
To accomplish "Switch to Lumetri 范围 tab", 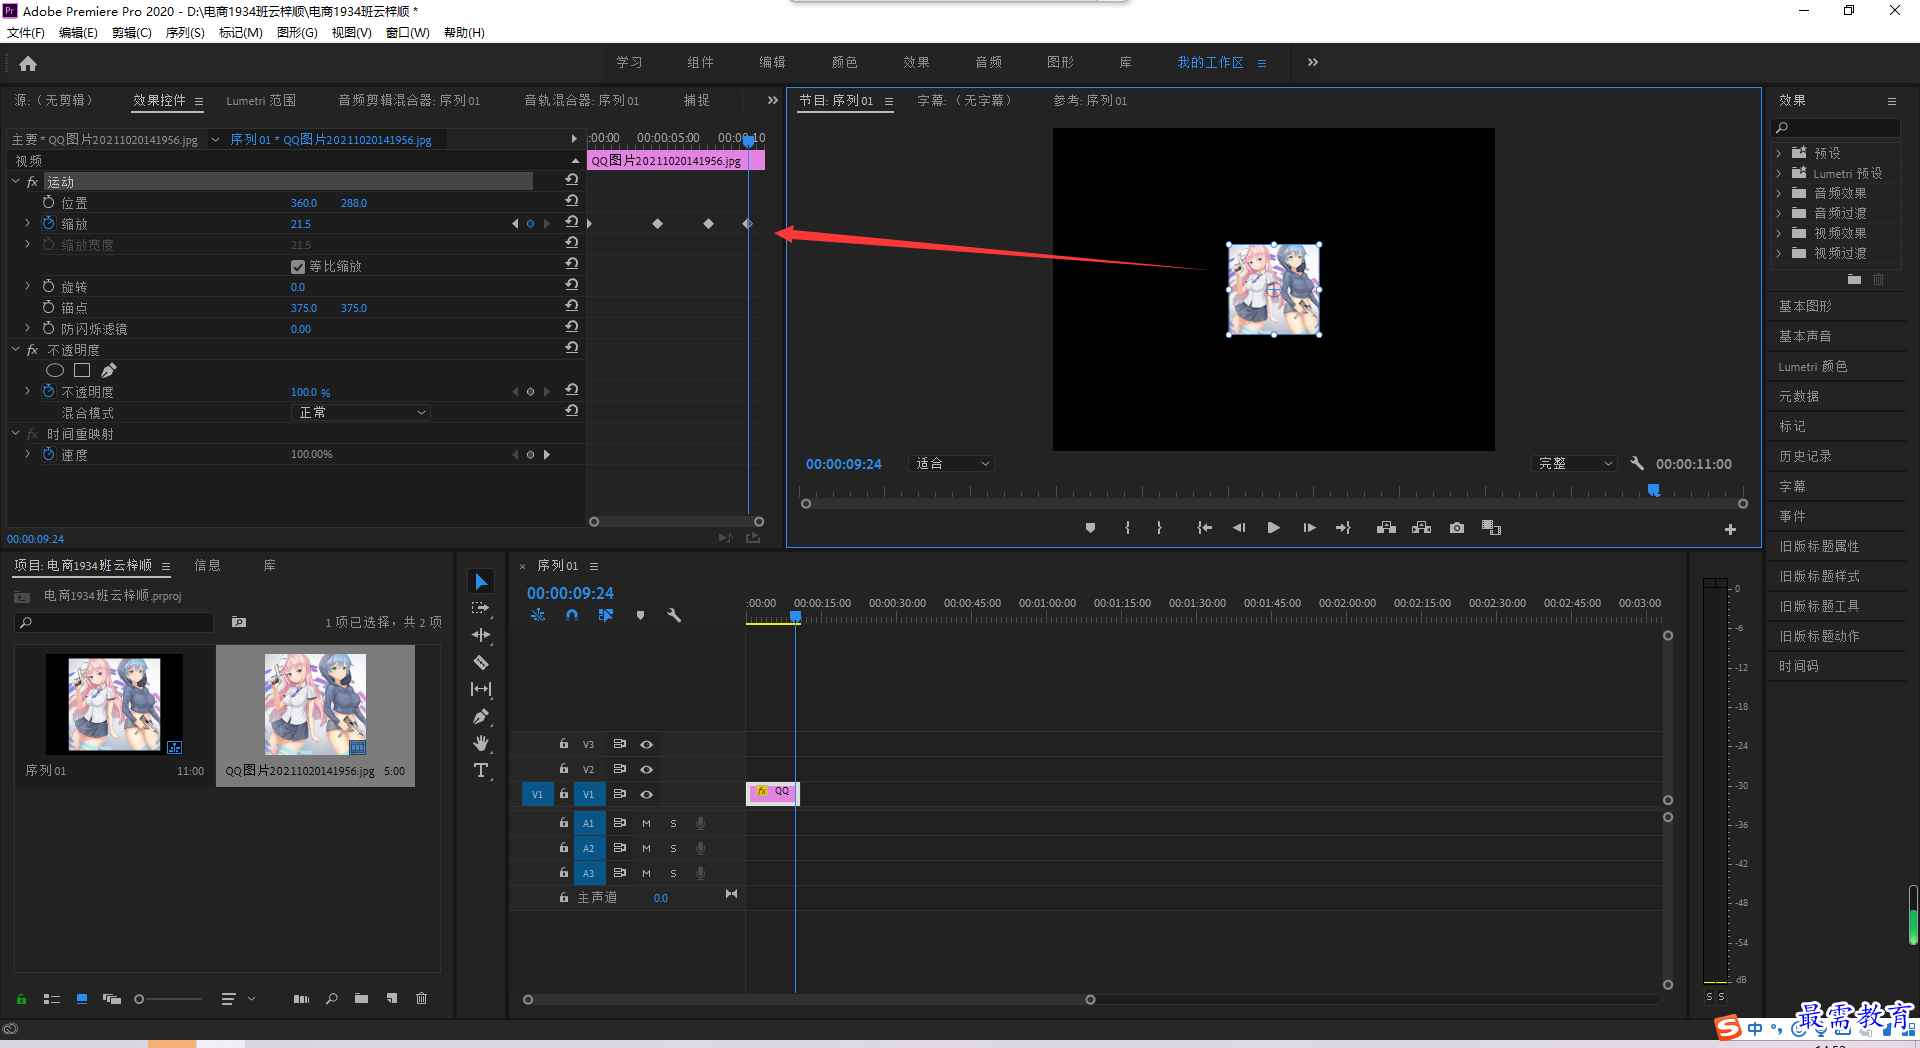I will pos(261,101).
